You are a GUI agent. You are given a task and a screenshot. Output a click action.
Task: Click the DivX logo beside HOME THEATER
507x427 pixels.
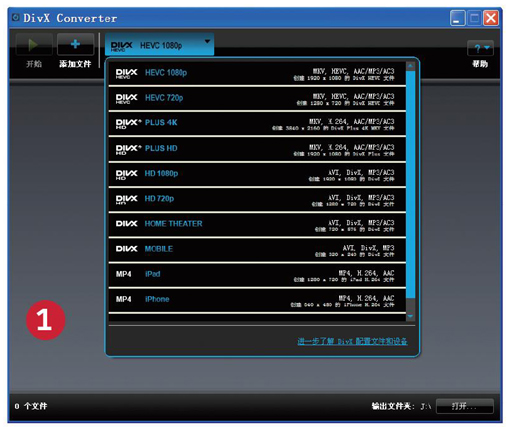126,223
